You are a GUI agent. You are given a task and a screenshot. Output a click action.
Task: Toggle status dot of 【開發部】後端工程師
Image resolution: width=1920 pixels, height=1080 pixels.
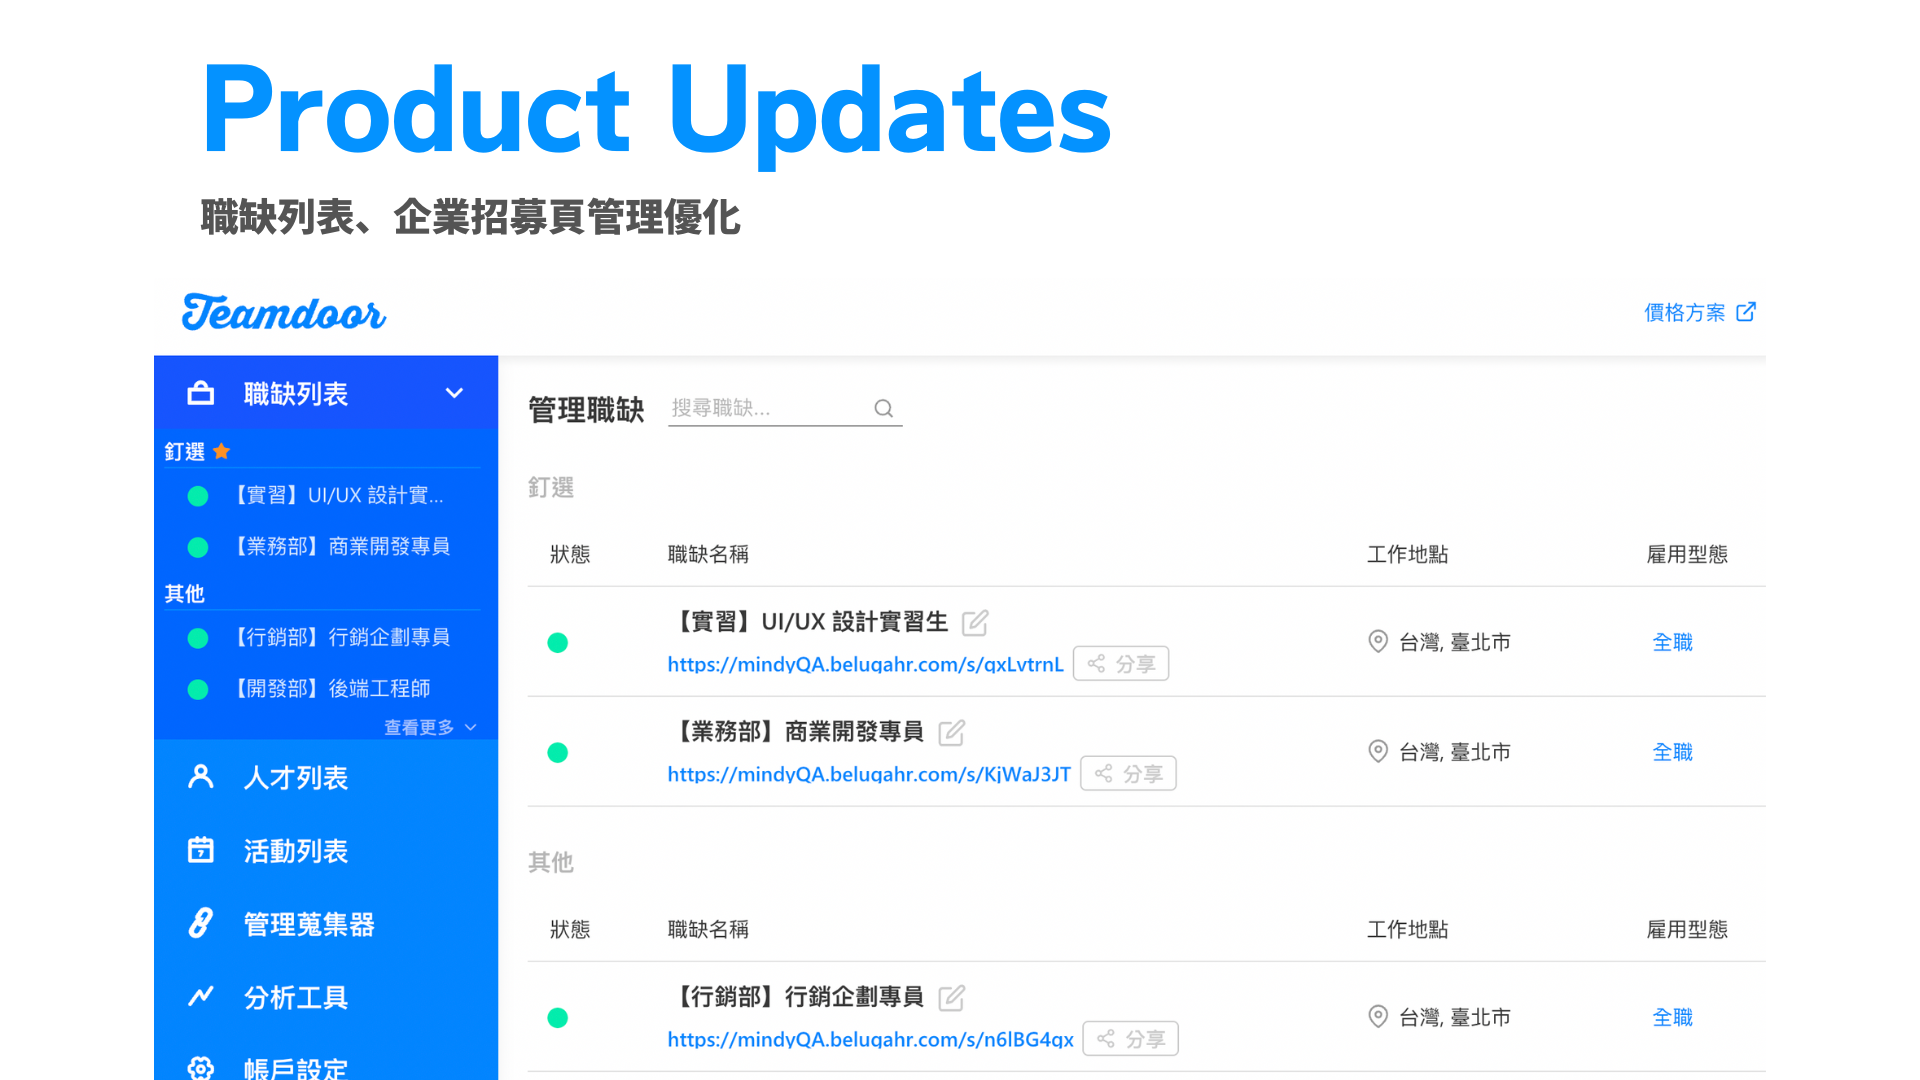[197, 689]
